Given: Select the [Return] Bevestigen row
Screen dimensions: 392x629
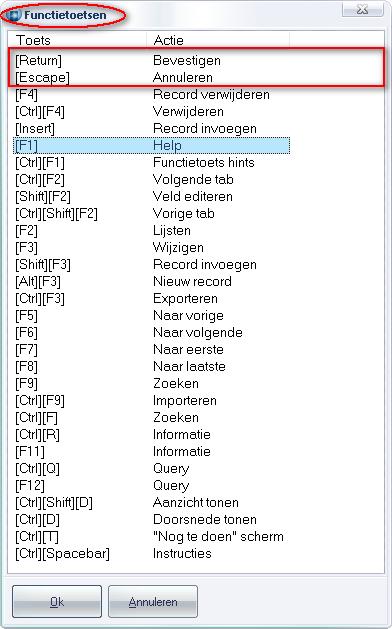Looking at the screenshot, I should (x=152, y=61).
